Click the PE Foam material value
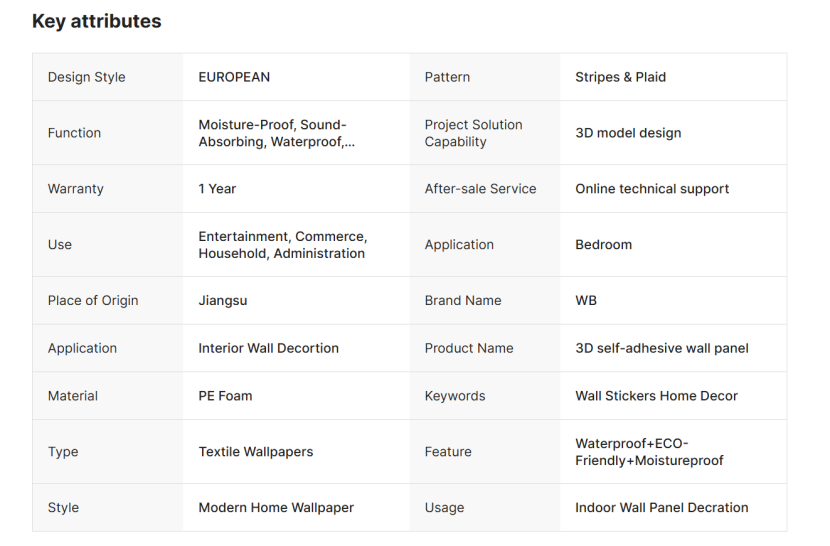 click(x=225, y=396)
